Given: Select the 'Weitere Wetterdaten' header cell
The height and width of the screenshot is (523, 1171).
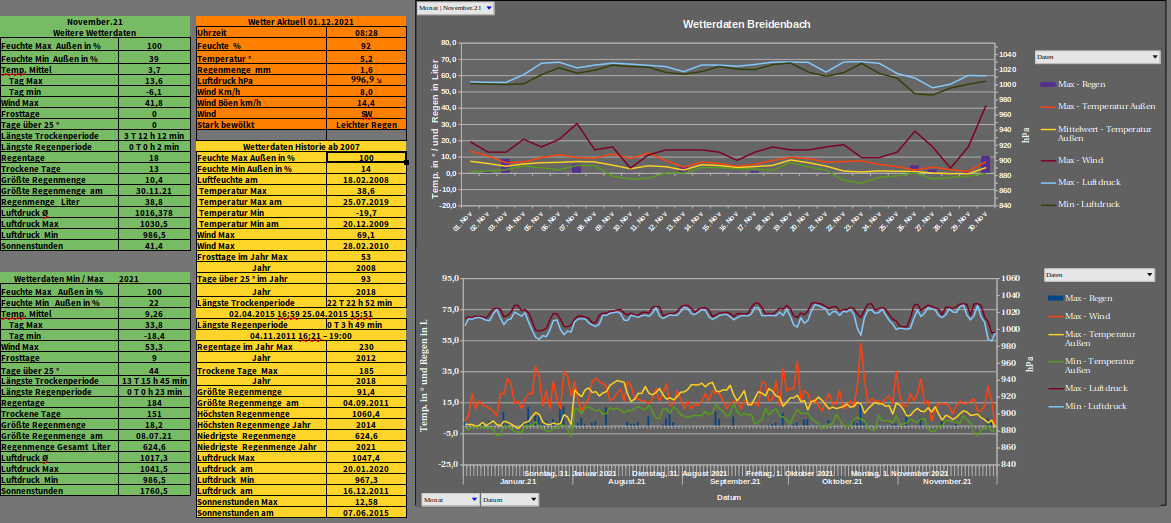Looking at the screenshot, I should coord(96,33).
